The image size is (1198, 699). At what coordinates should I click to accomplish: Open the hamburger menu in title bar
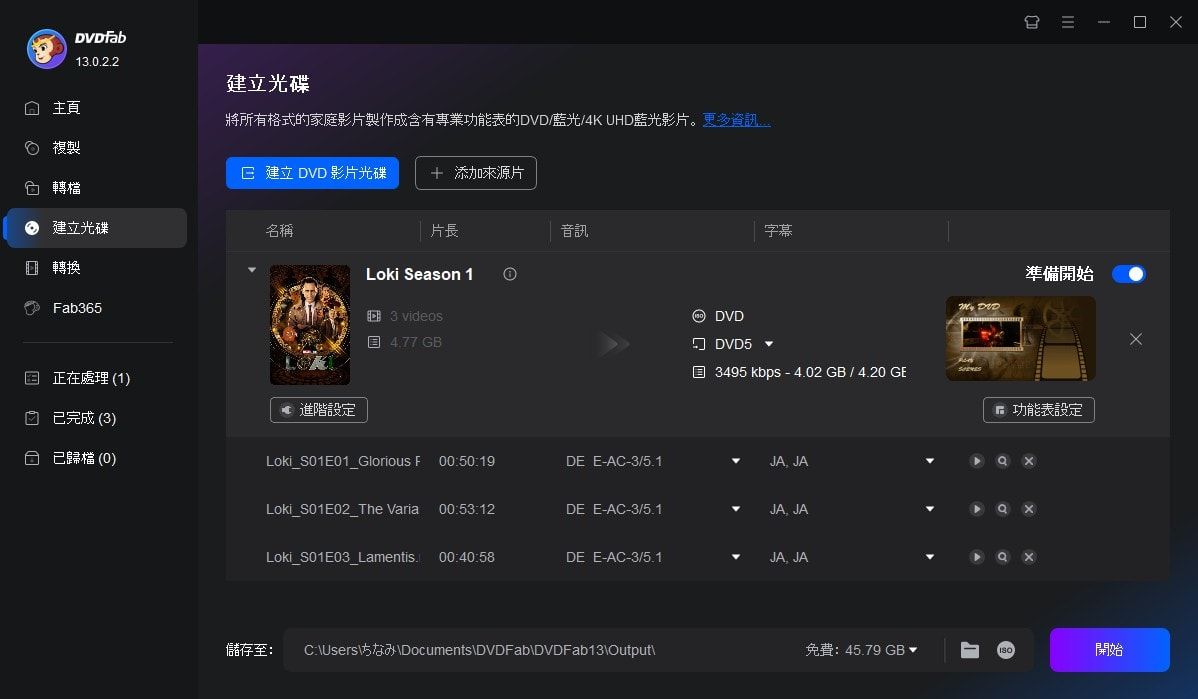click(1067, 22)
